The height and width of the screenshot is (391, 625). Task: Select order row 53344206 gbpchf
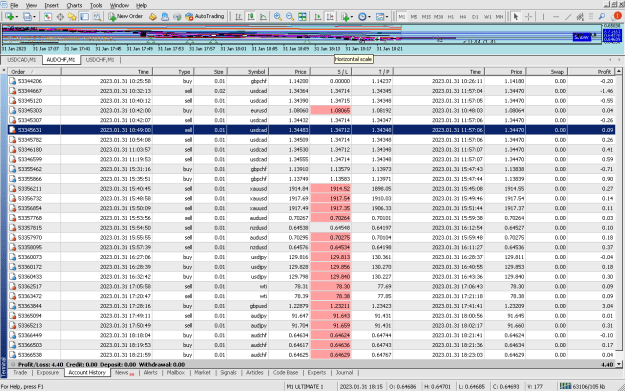pyautogui.click(x=311, y=81)
